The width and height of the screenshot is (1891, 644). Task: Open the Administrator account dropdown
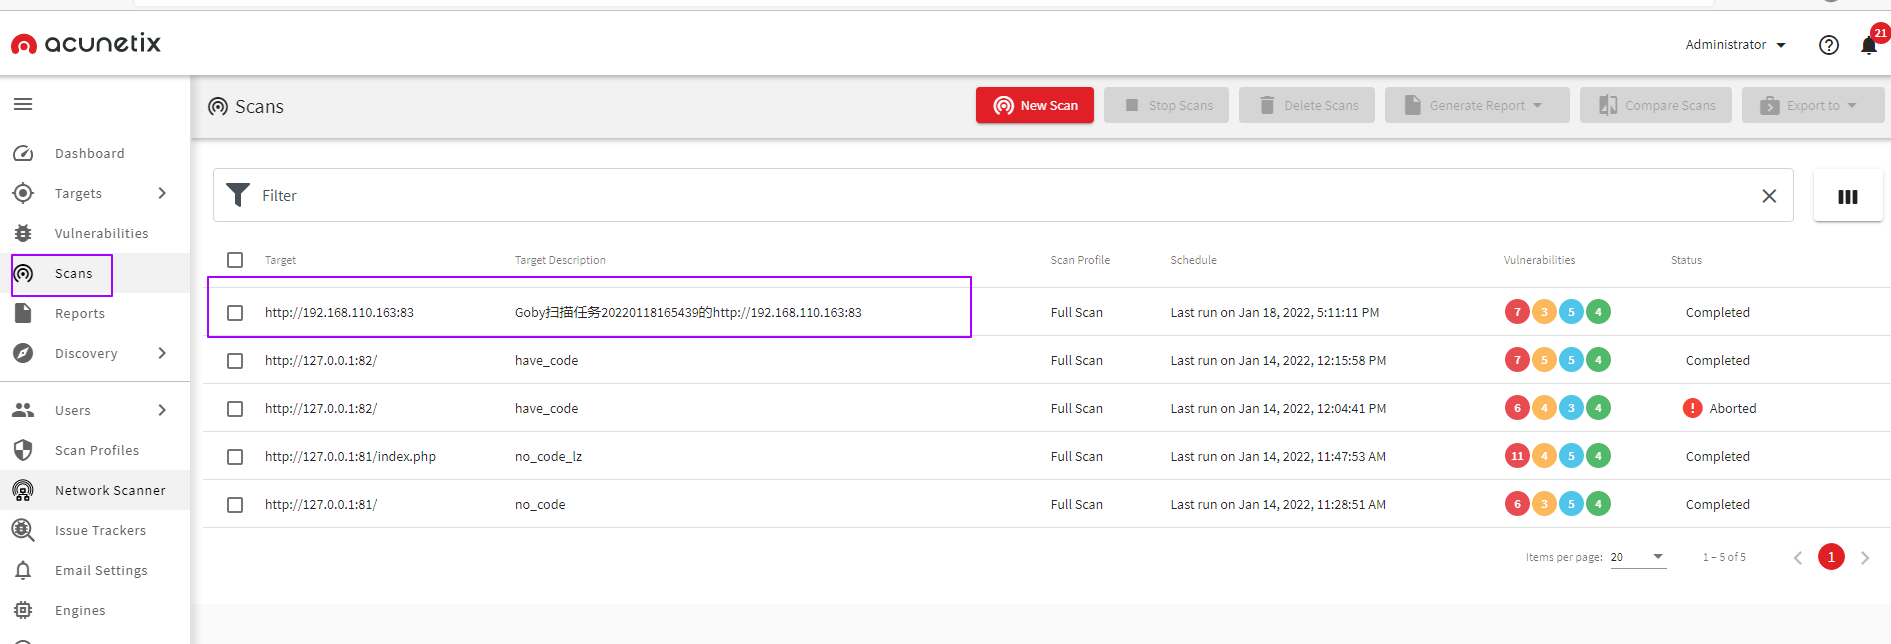point(1735,45)
